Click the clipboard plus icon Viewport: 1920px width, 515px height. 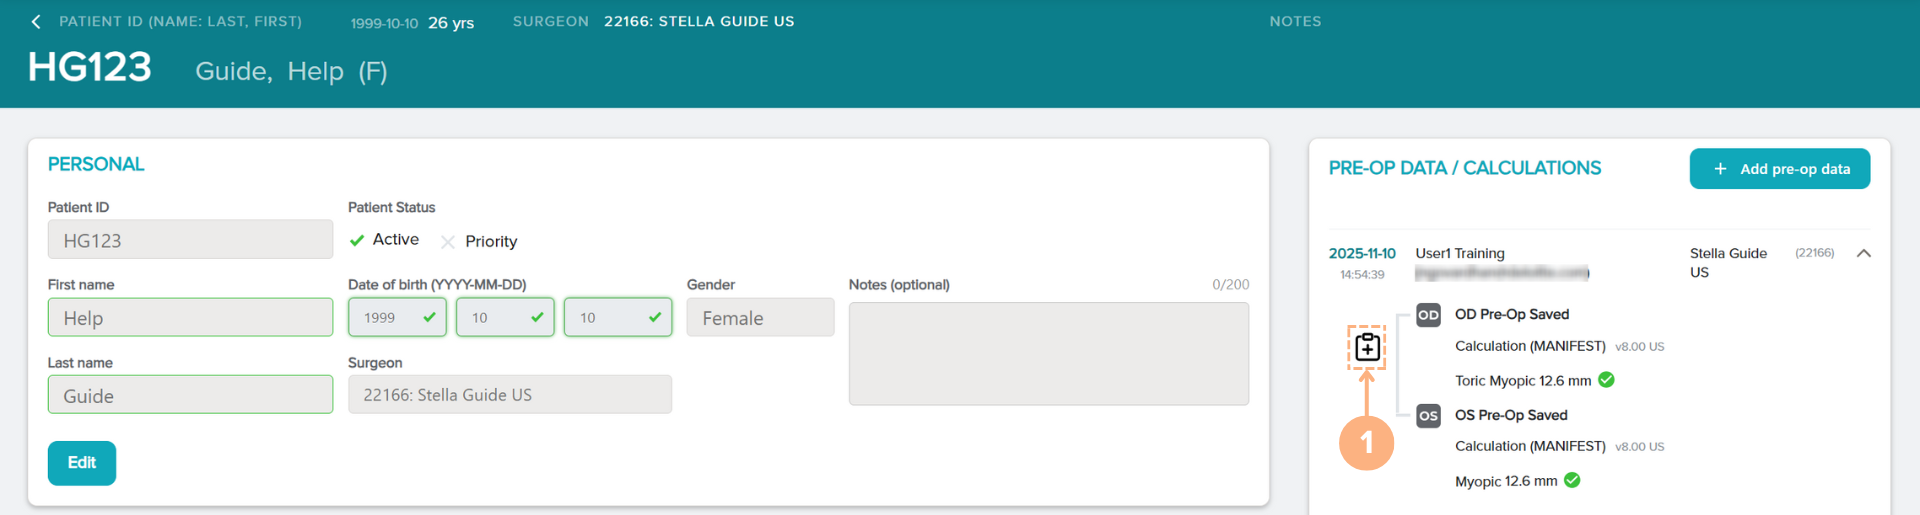pyautogui.click(x=1366, y=347)
